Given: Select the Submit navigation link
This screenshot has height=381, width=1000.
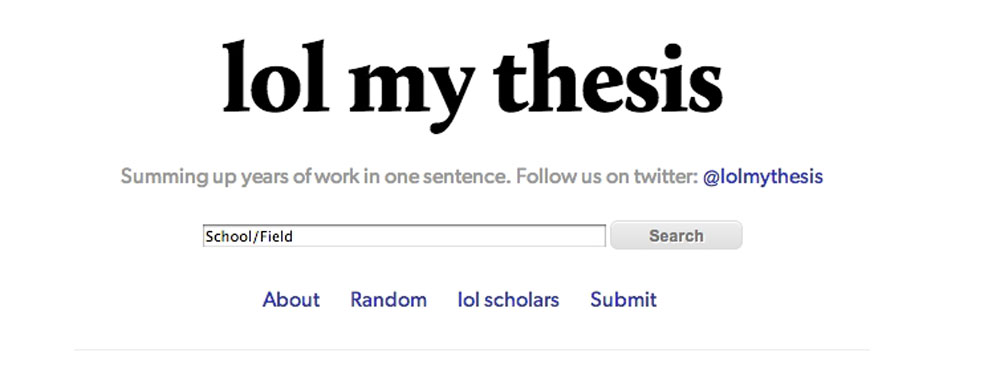Looking at the screenshot, I should (x=623, y=299).
